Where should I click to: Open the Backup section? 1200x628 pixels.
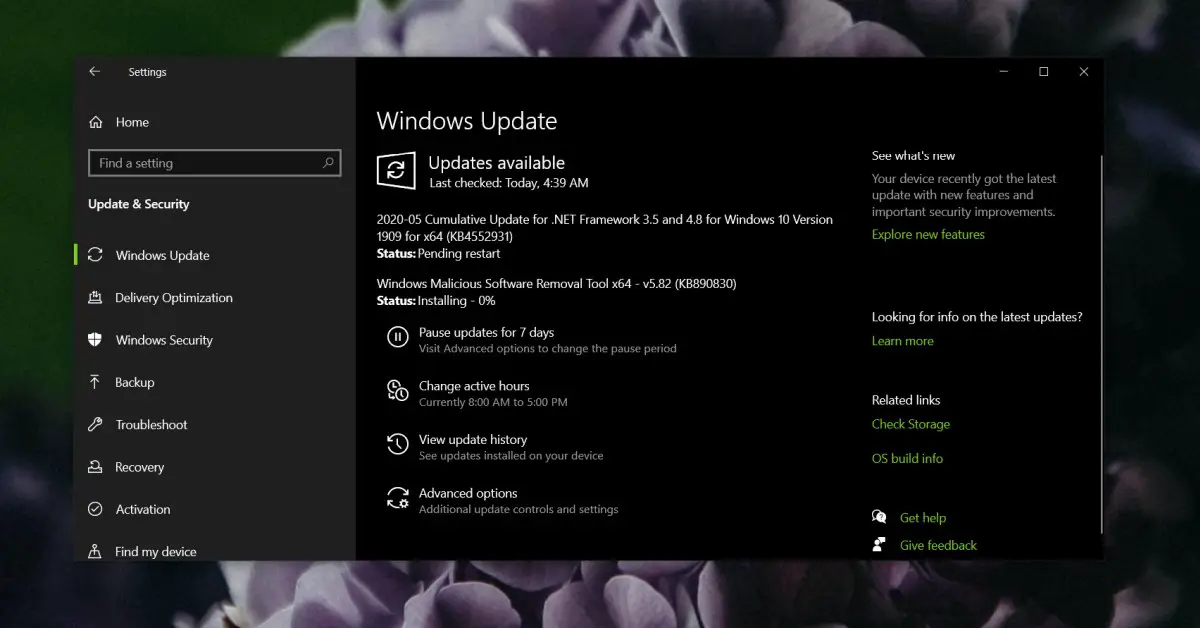click(134, 382)
